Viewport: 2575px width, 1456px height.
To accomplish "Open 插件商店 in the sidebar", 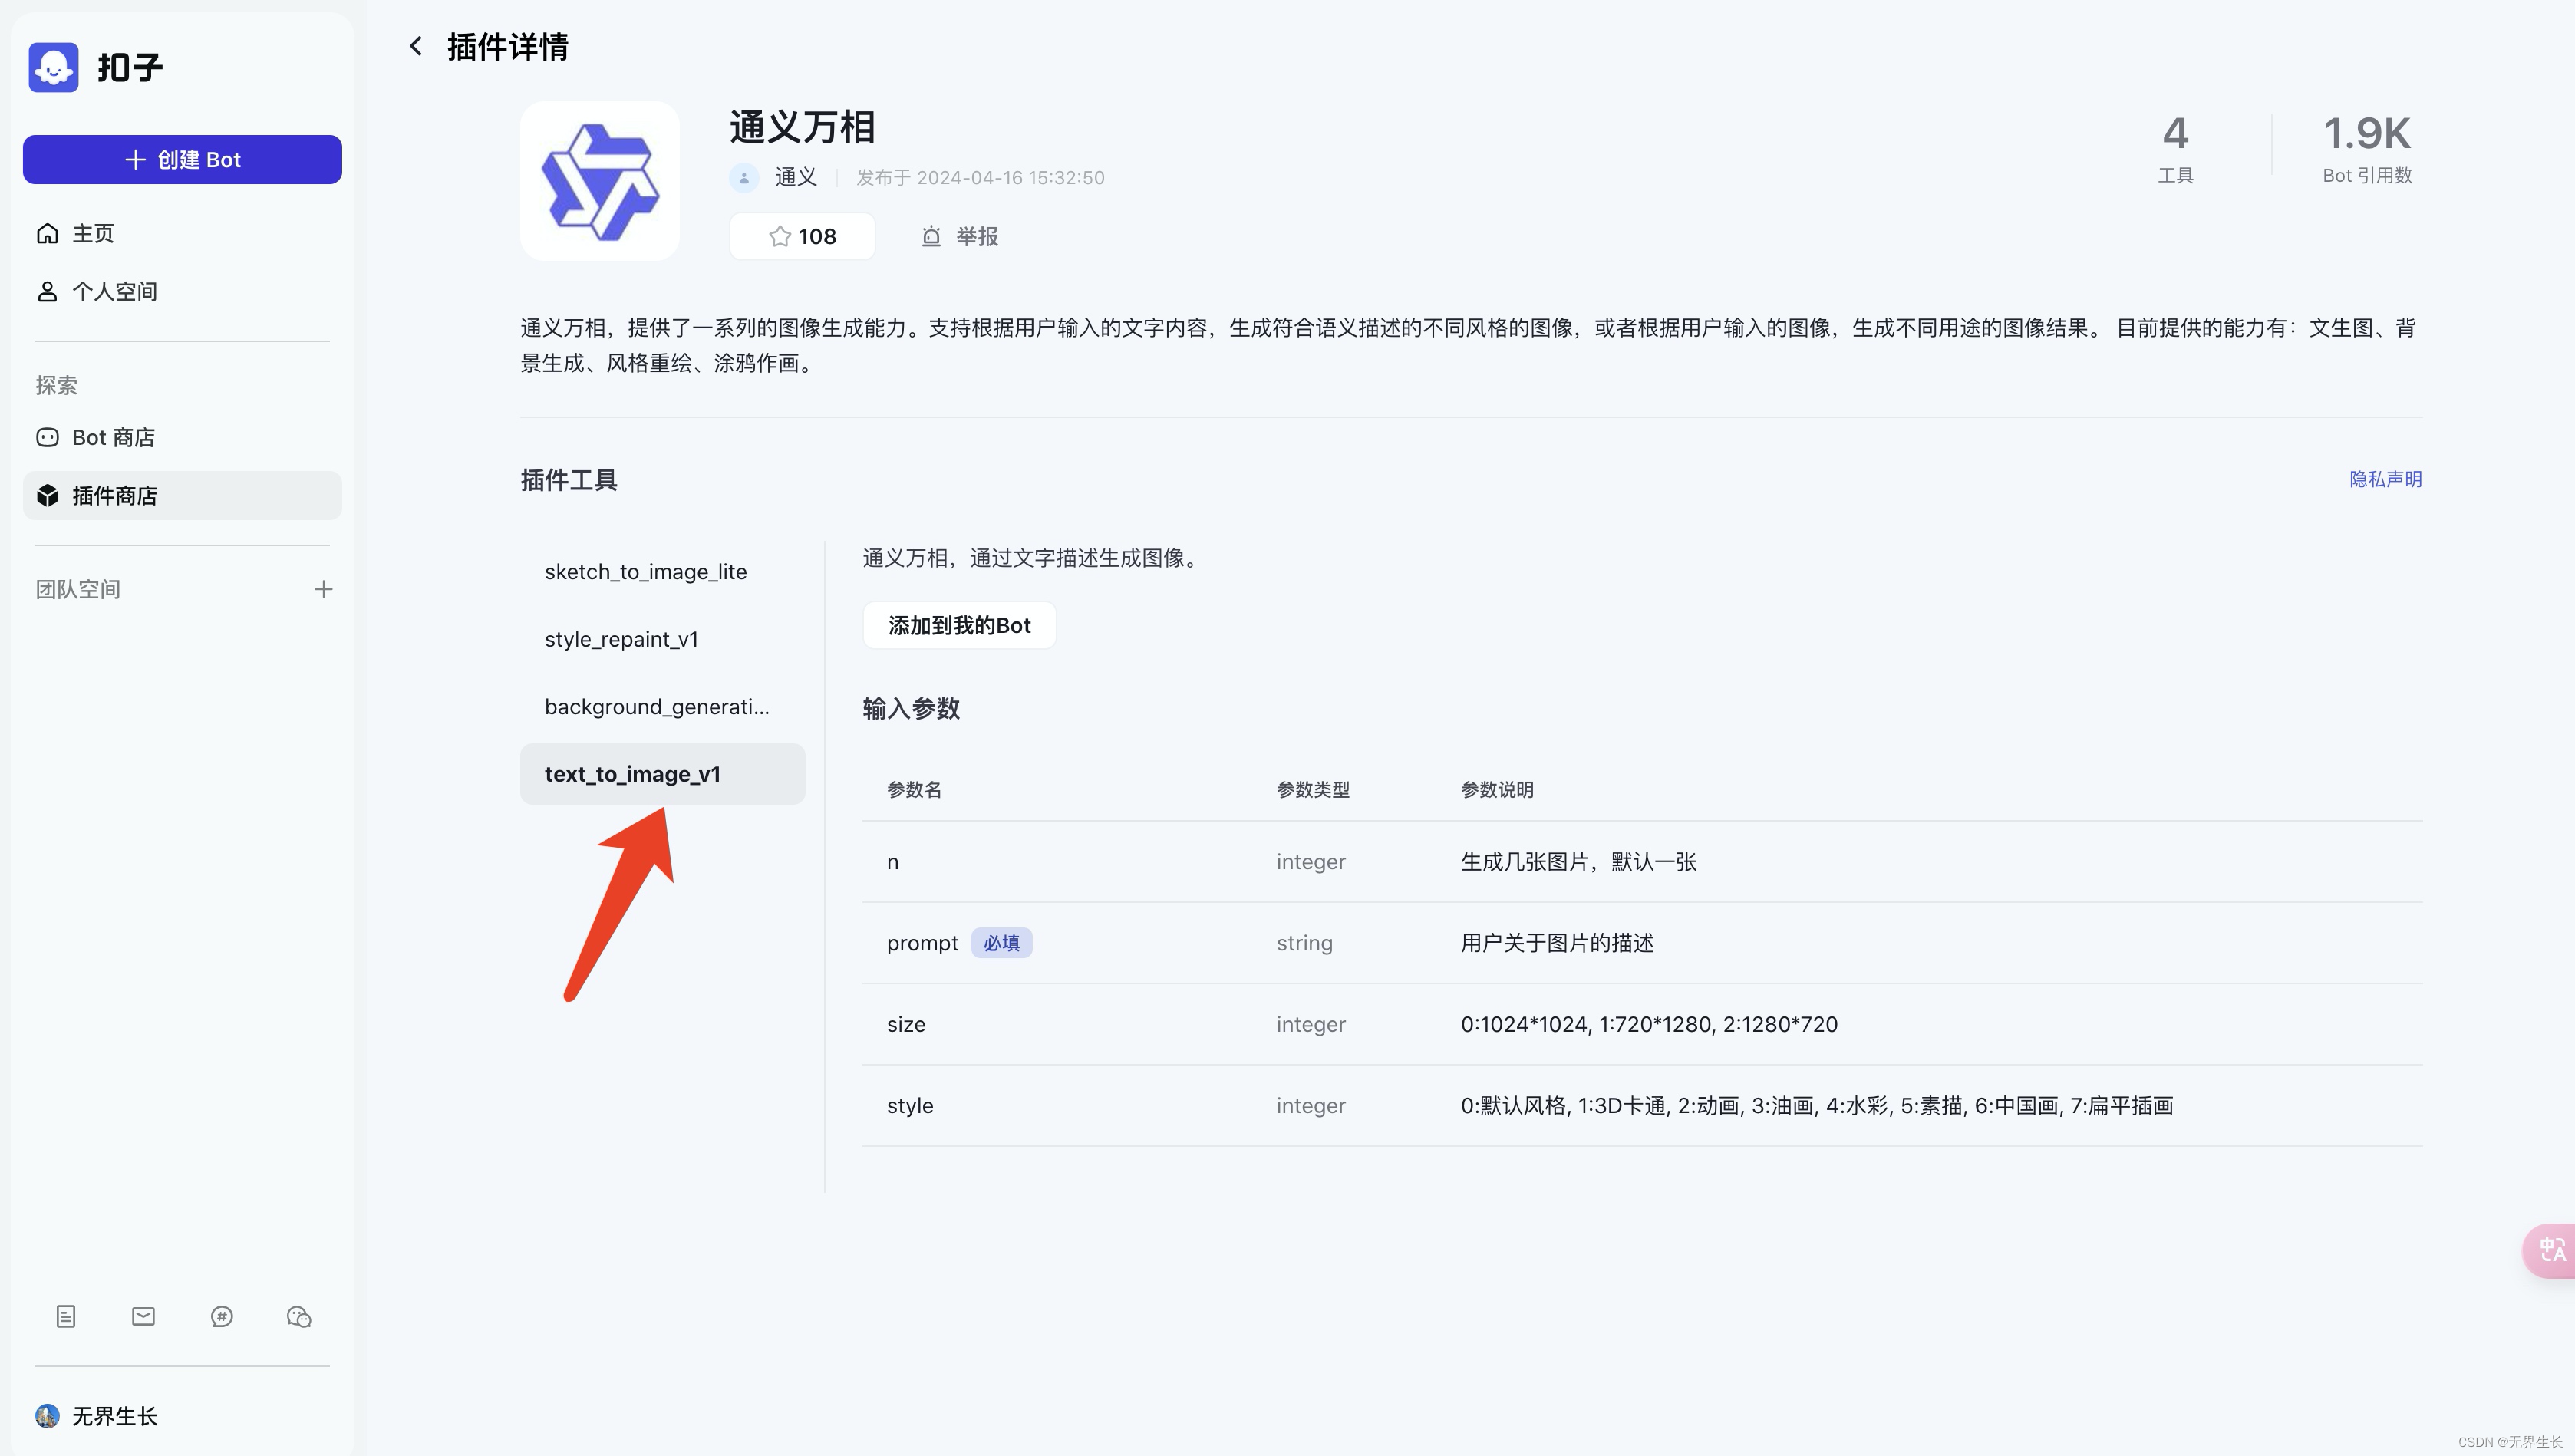I will click(182, 495).
